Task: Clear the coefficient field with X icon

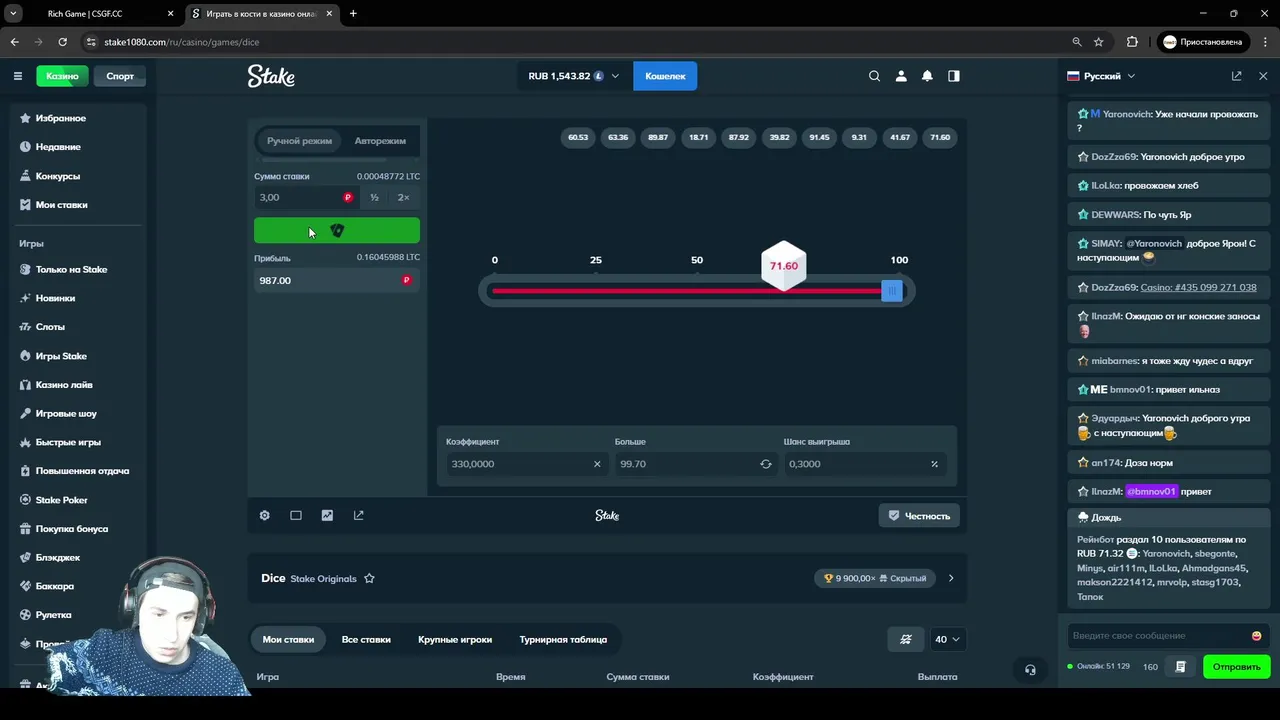Action: tap(597, 464)
